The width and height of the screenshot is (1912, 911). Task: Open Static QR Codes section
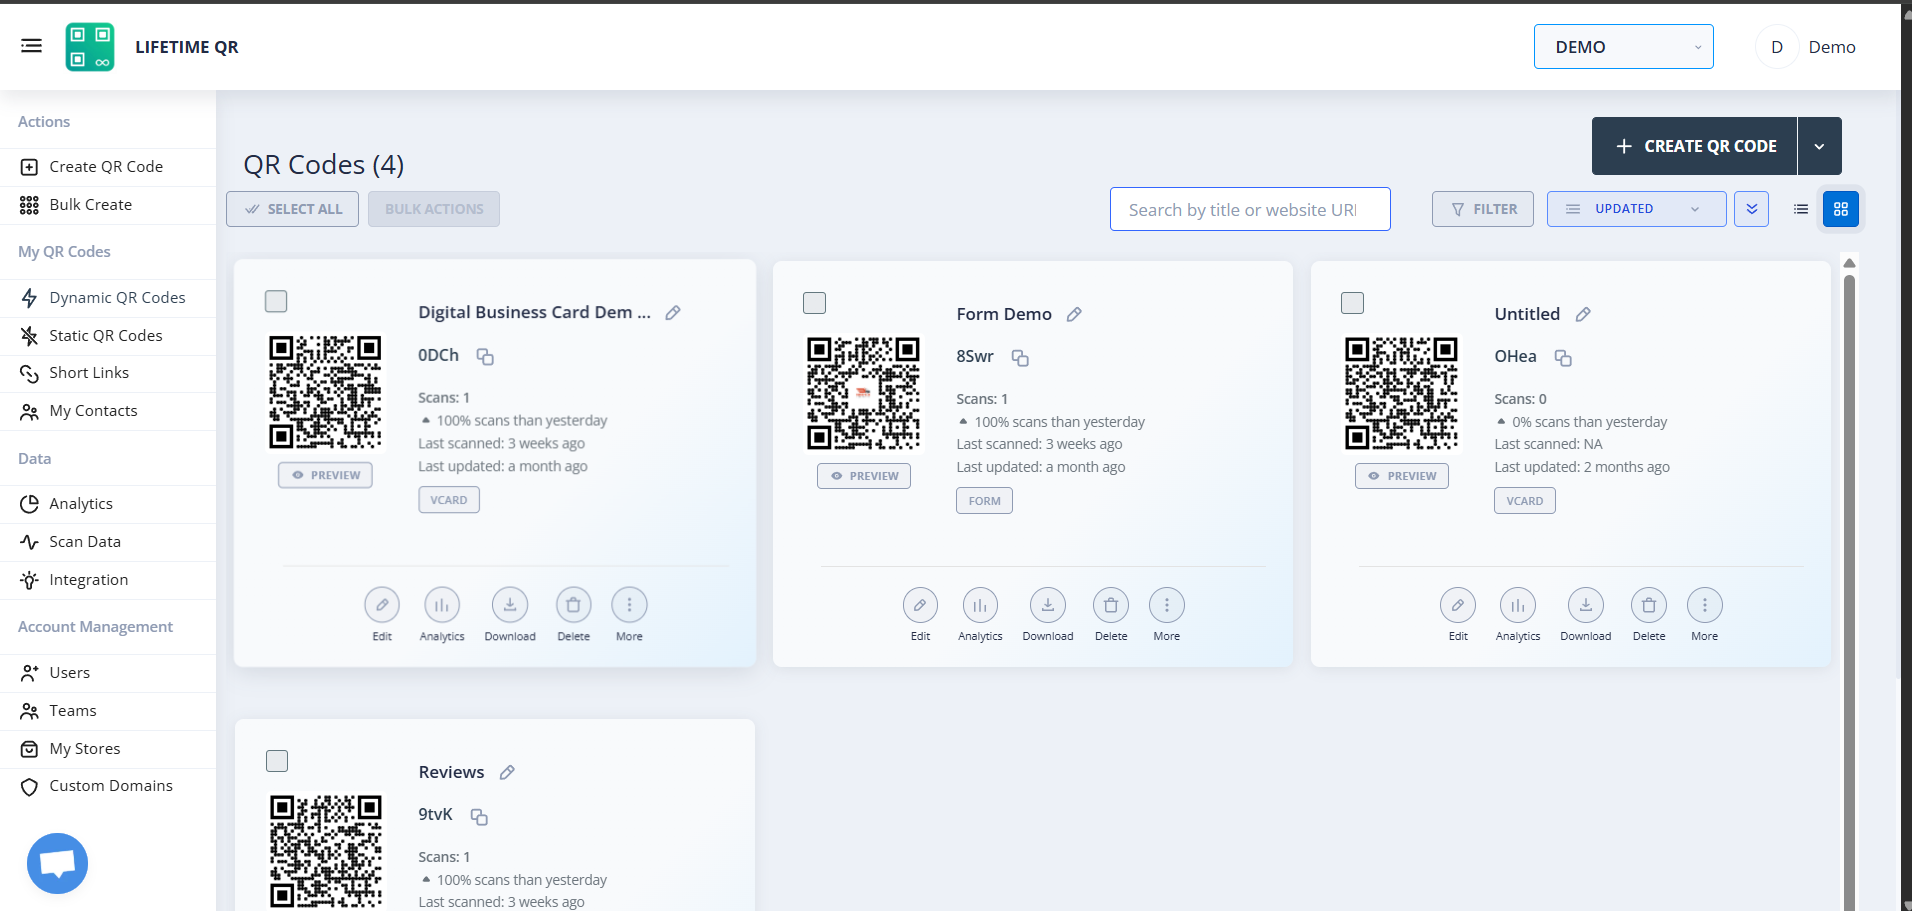tap(108, 336)
